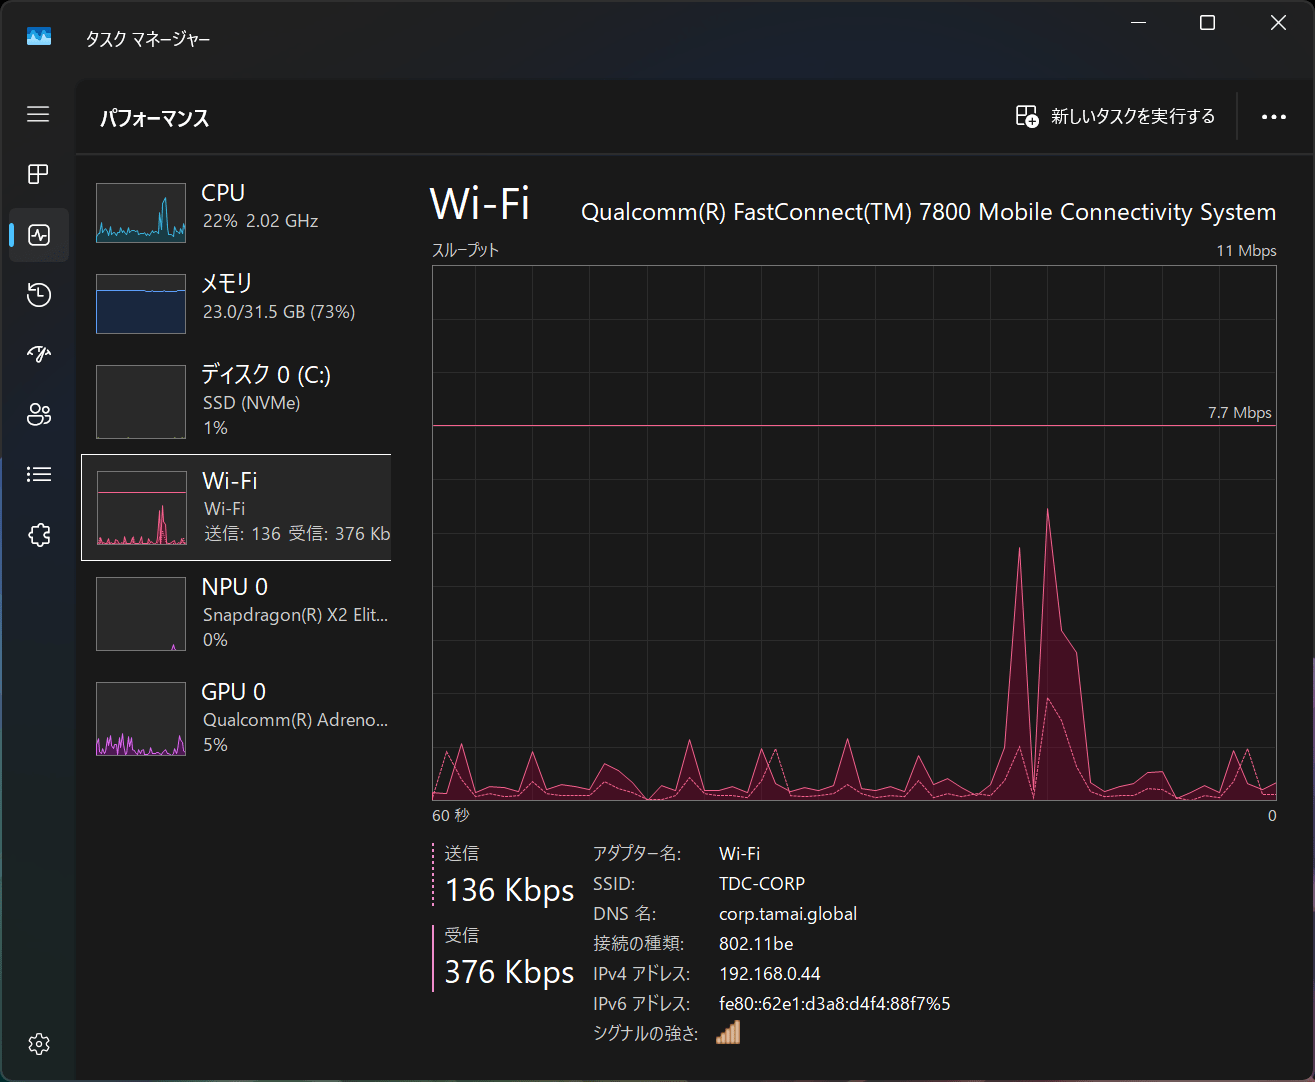Click the CPU mini graph thumbnail
The image size is (1315, 1082).
click(x=141, y=213)
